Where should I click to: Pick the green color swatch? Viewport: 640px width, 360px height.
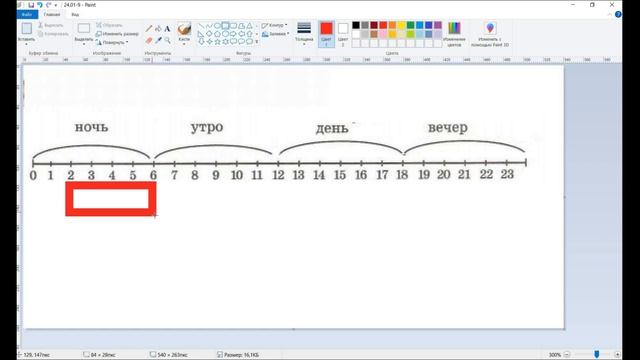[x=411, y=25]
